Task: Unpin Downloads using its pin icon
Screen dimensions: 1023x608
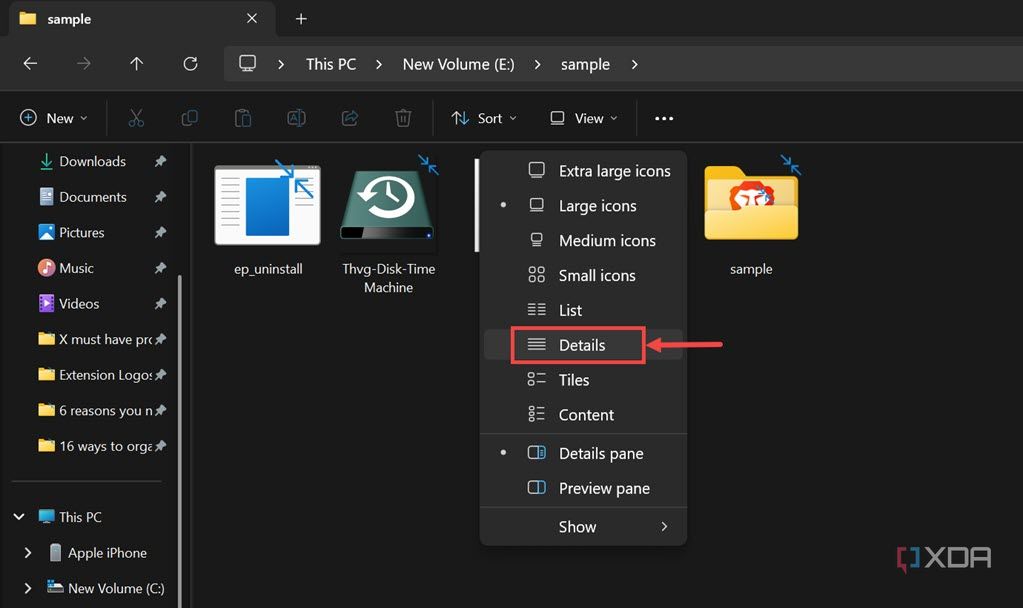Action: click(x=160, y=160)
